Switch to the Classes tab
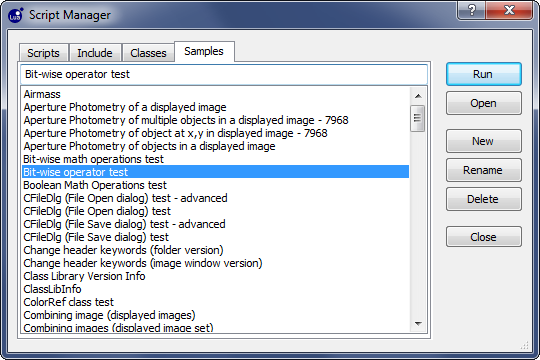540x360 pixels. [x=148, y=53]
